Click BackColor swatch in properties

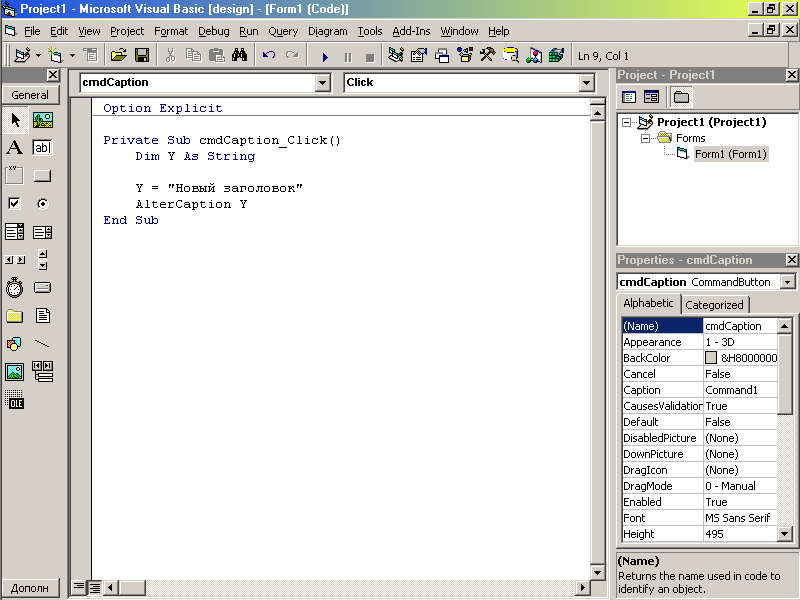pyautogui.click(x=711, y=358)
